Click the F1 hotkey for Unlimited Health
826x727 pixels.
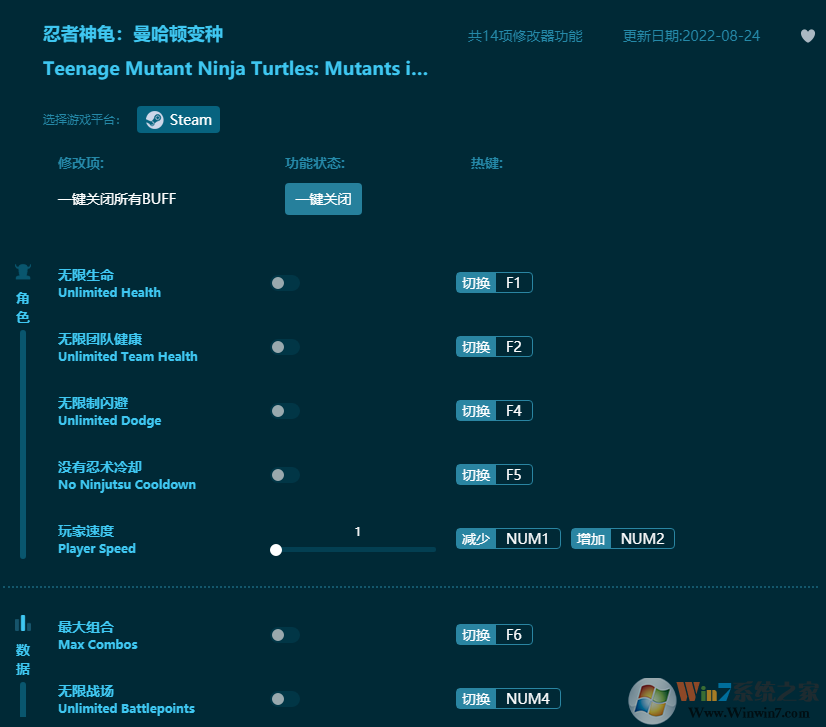pos(513,283)
